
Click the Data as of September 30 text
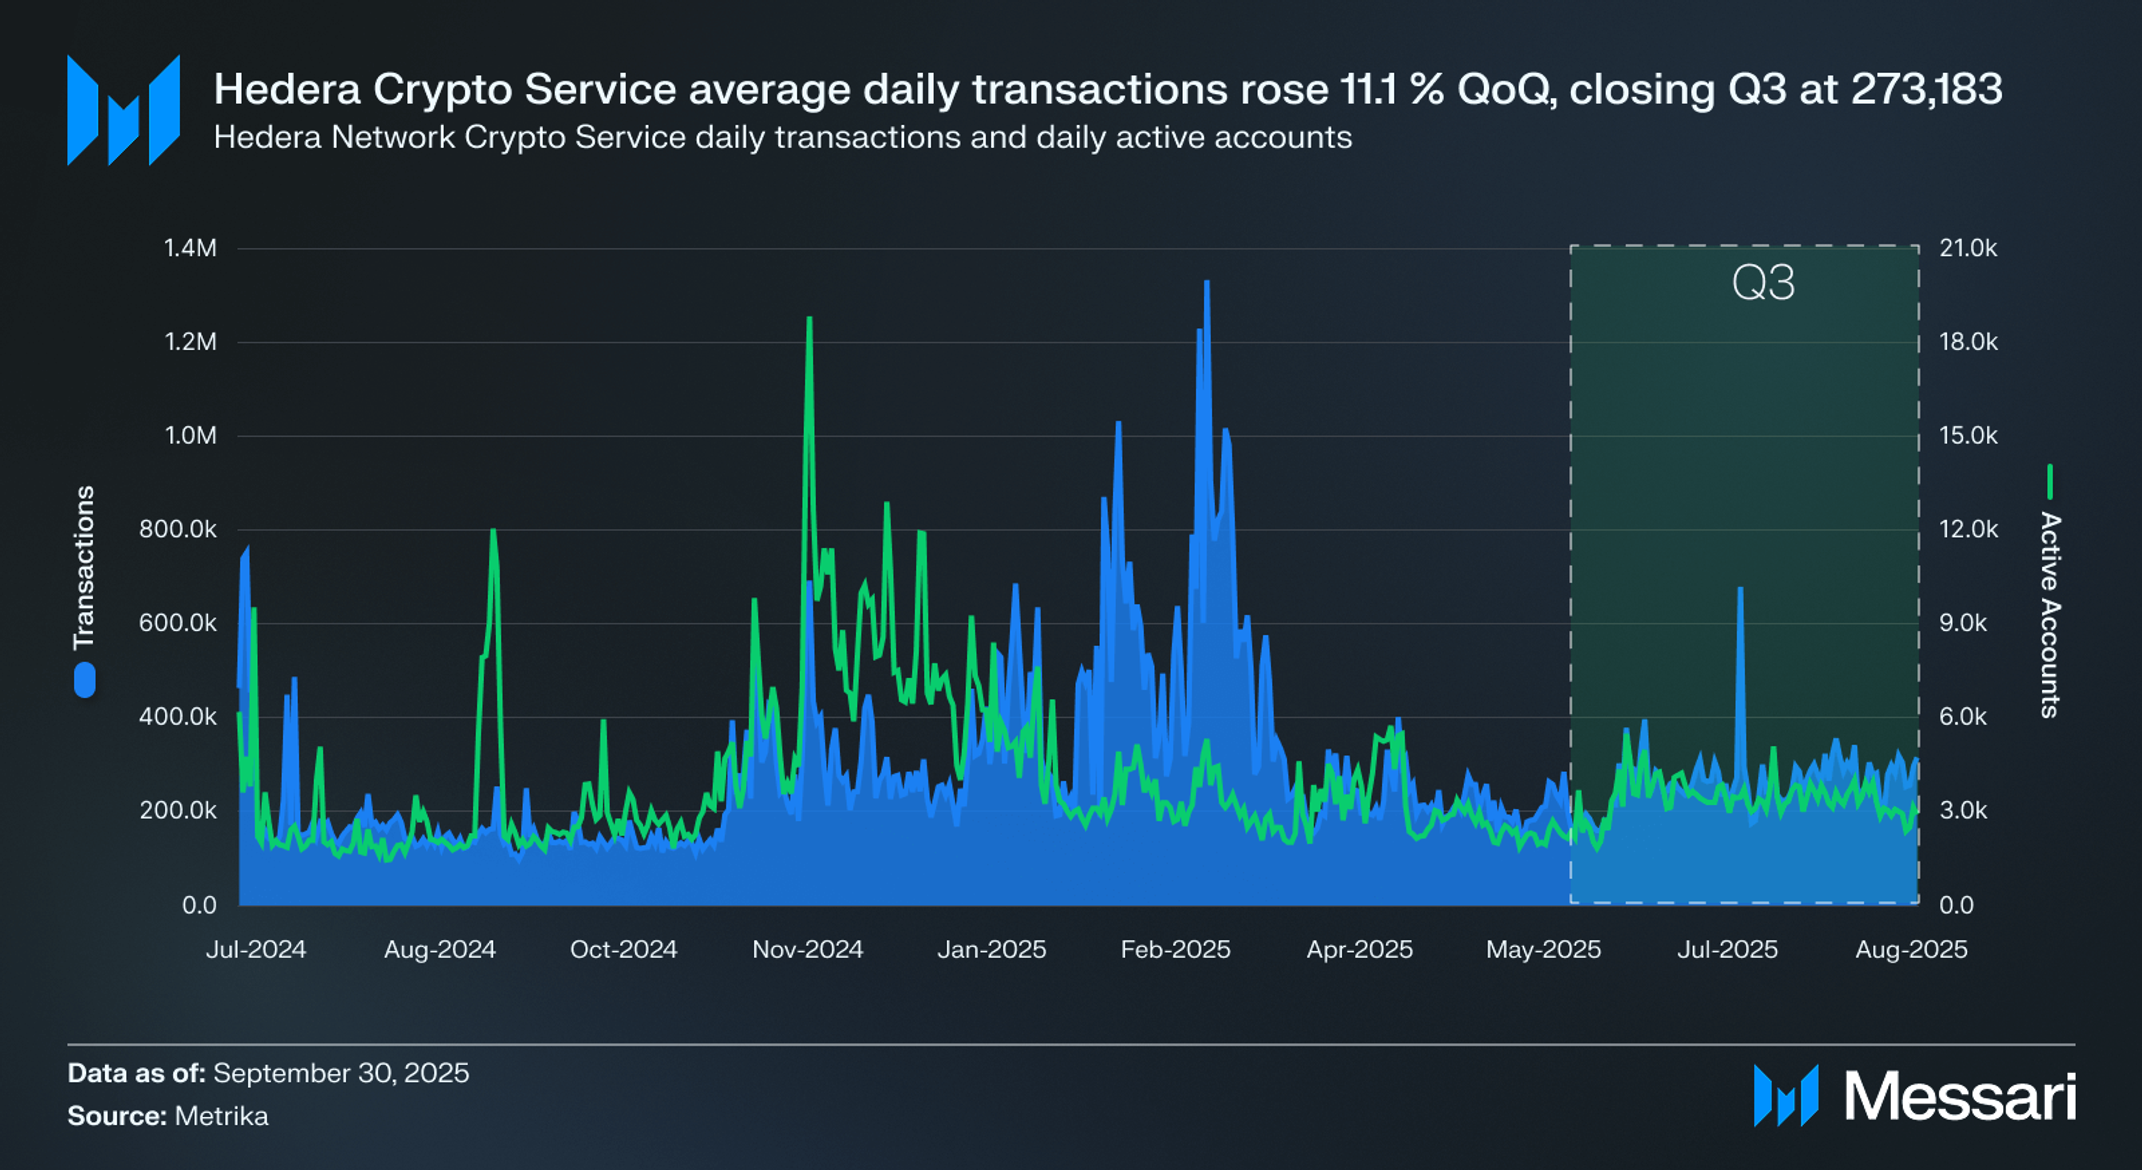click(x=268, y=1073)
